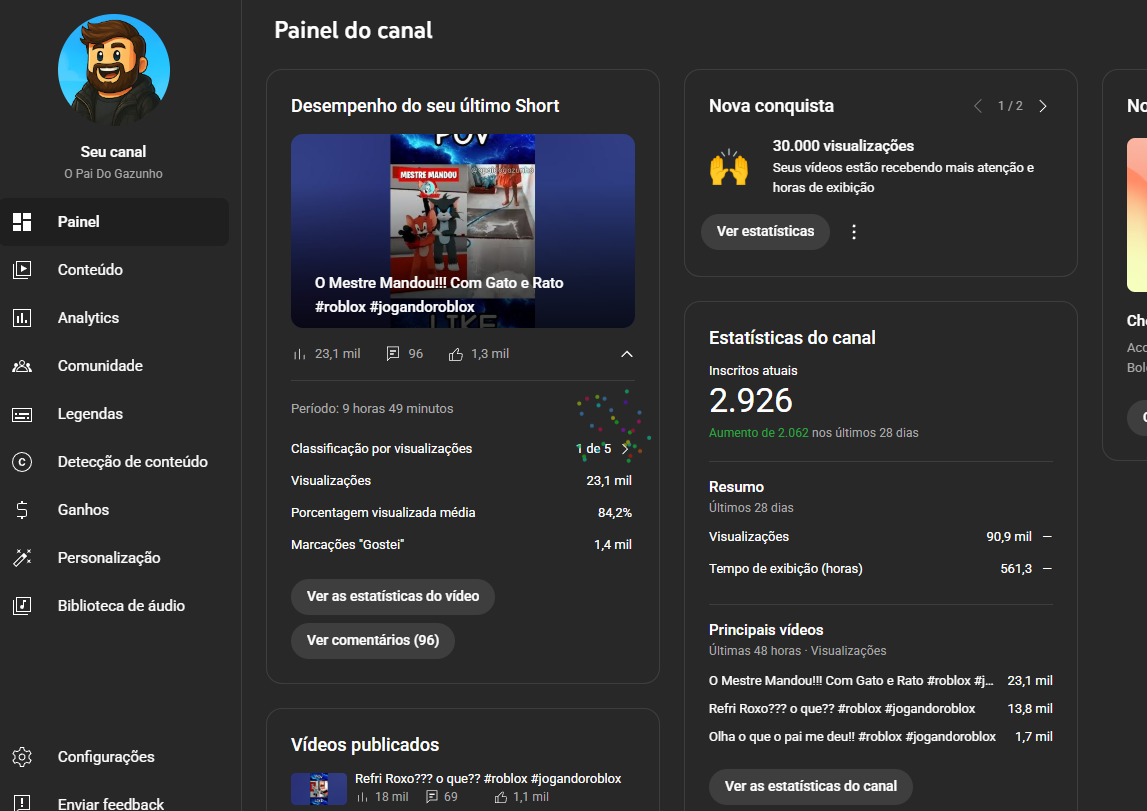This screenshot has height=811, width=1147.
Task: Open Detecção de conteúdo section
Action: click(x=114, y=462)
